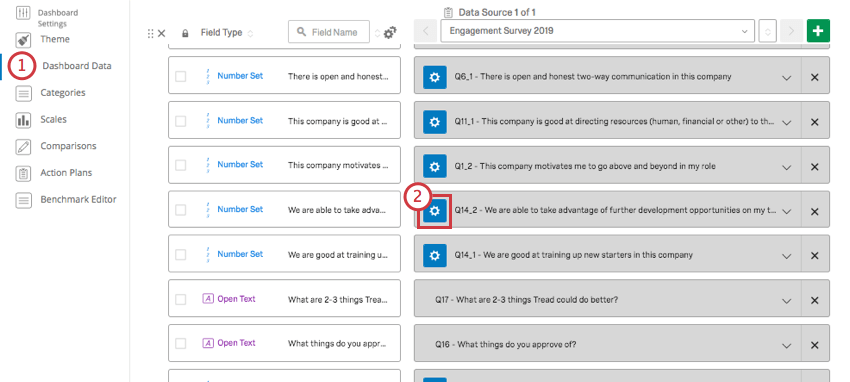The width and height of the screenshot is (850, 382).
Task: Change Number Set type for 'We are good at training'
Action: [234, 254]
